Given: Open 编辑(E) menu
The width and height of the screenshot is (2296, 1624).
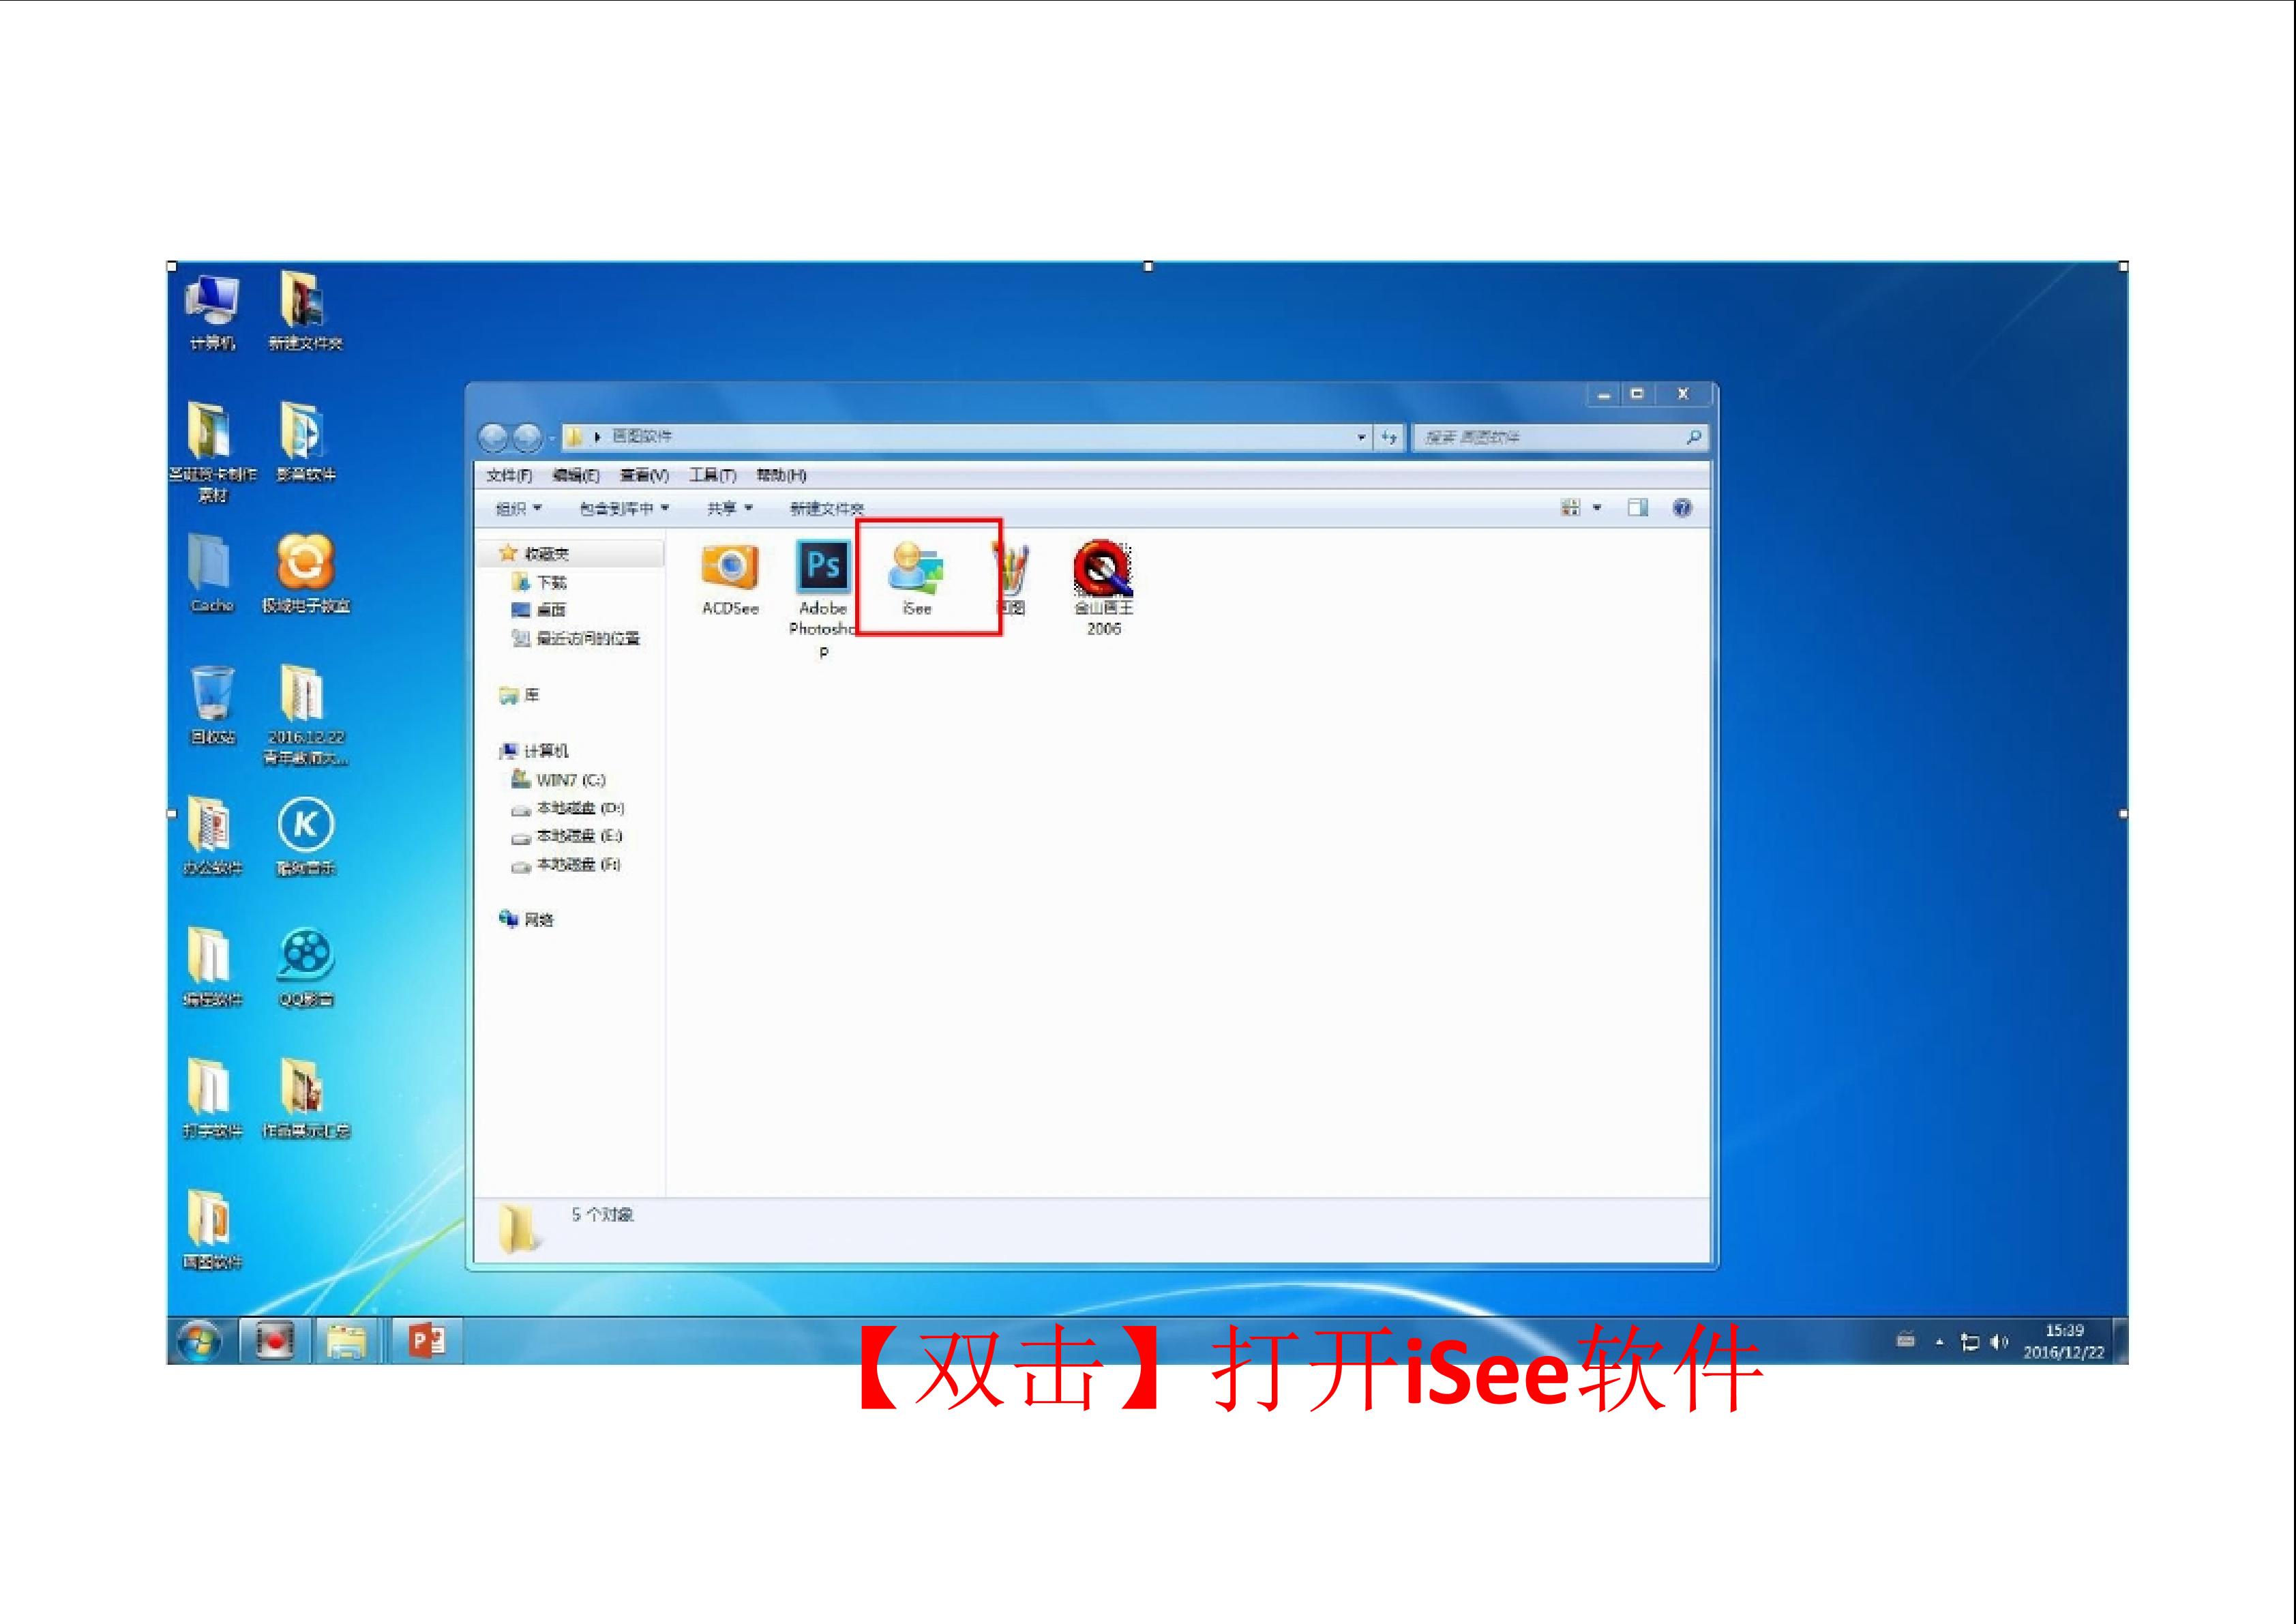Looking at the screenshot, I should click(576, 475).
